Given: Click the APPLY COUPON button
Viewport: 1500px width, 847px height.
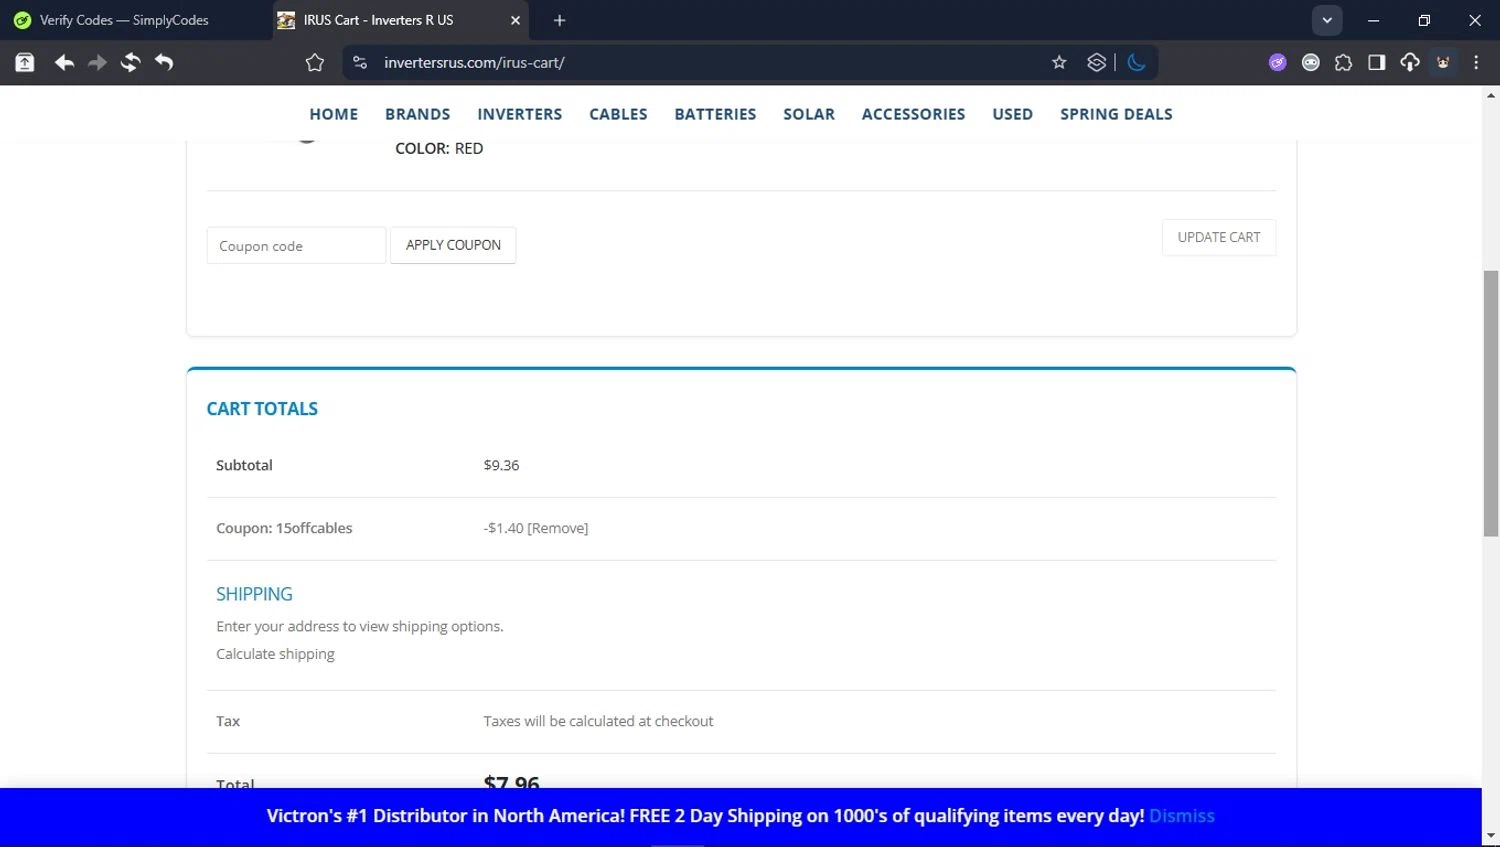Looking at the screenshot, I should pyautogui.click(x=453, y=245).
